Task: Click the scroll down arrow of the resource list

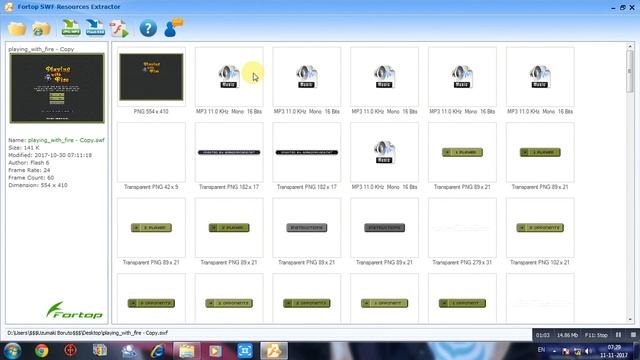Action: click(630, 319)
